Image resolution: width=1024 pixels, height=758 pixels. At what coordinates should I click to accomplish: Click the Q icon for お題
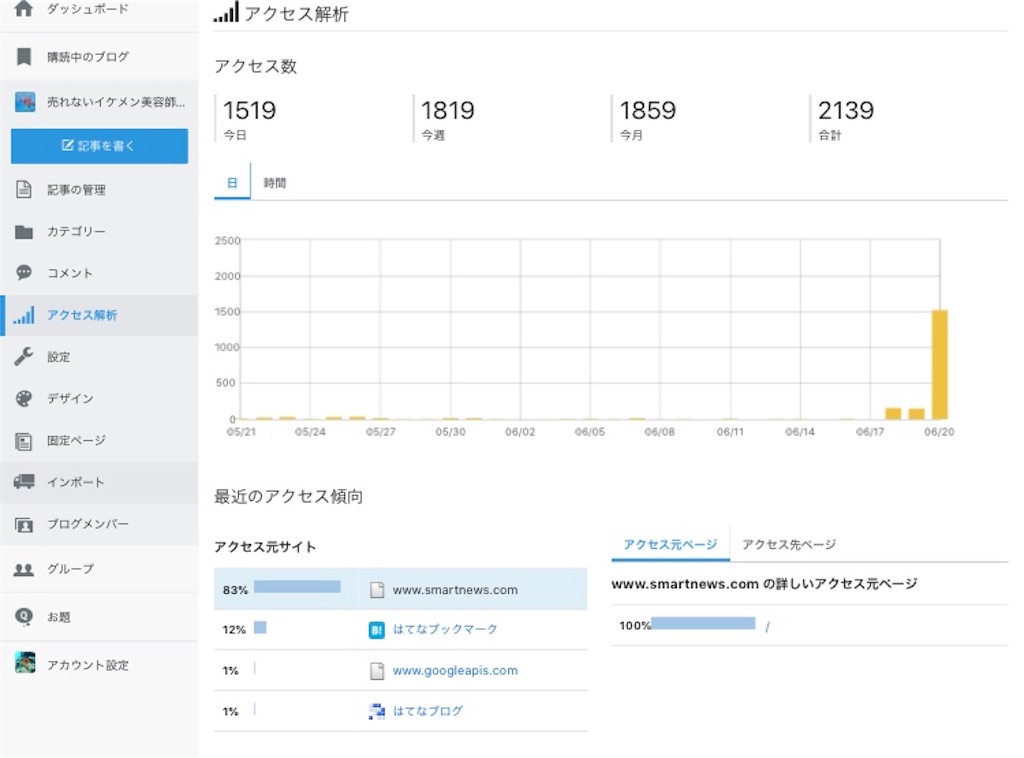tap(24, 616)
